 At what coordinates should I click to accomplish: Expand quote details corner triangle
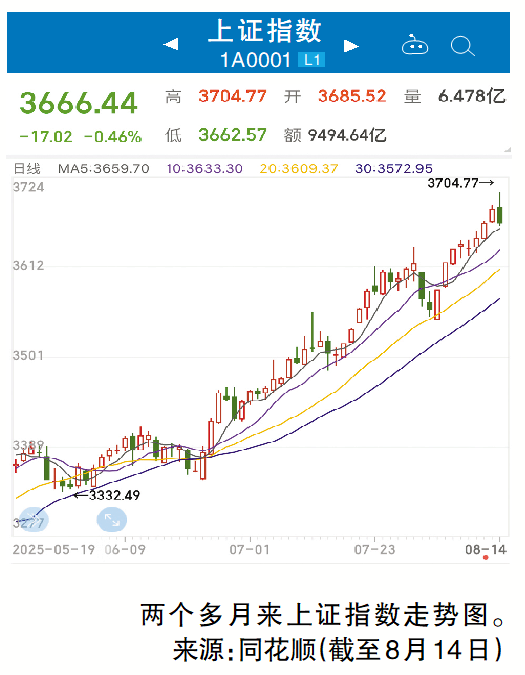pos(507,149)
